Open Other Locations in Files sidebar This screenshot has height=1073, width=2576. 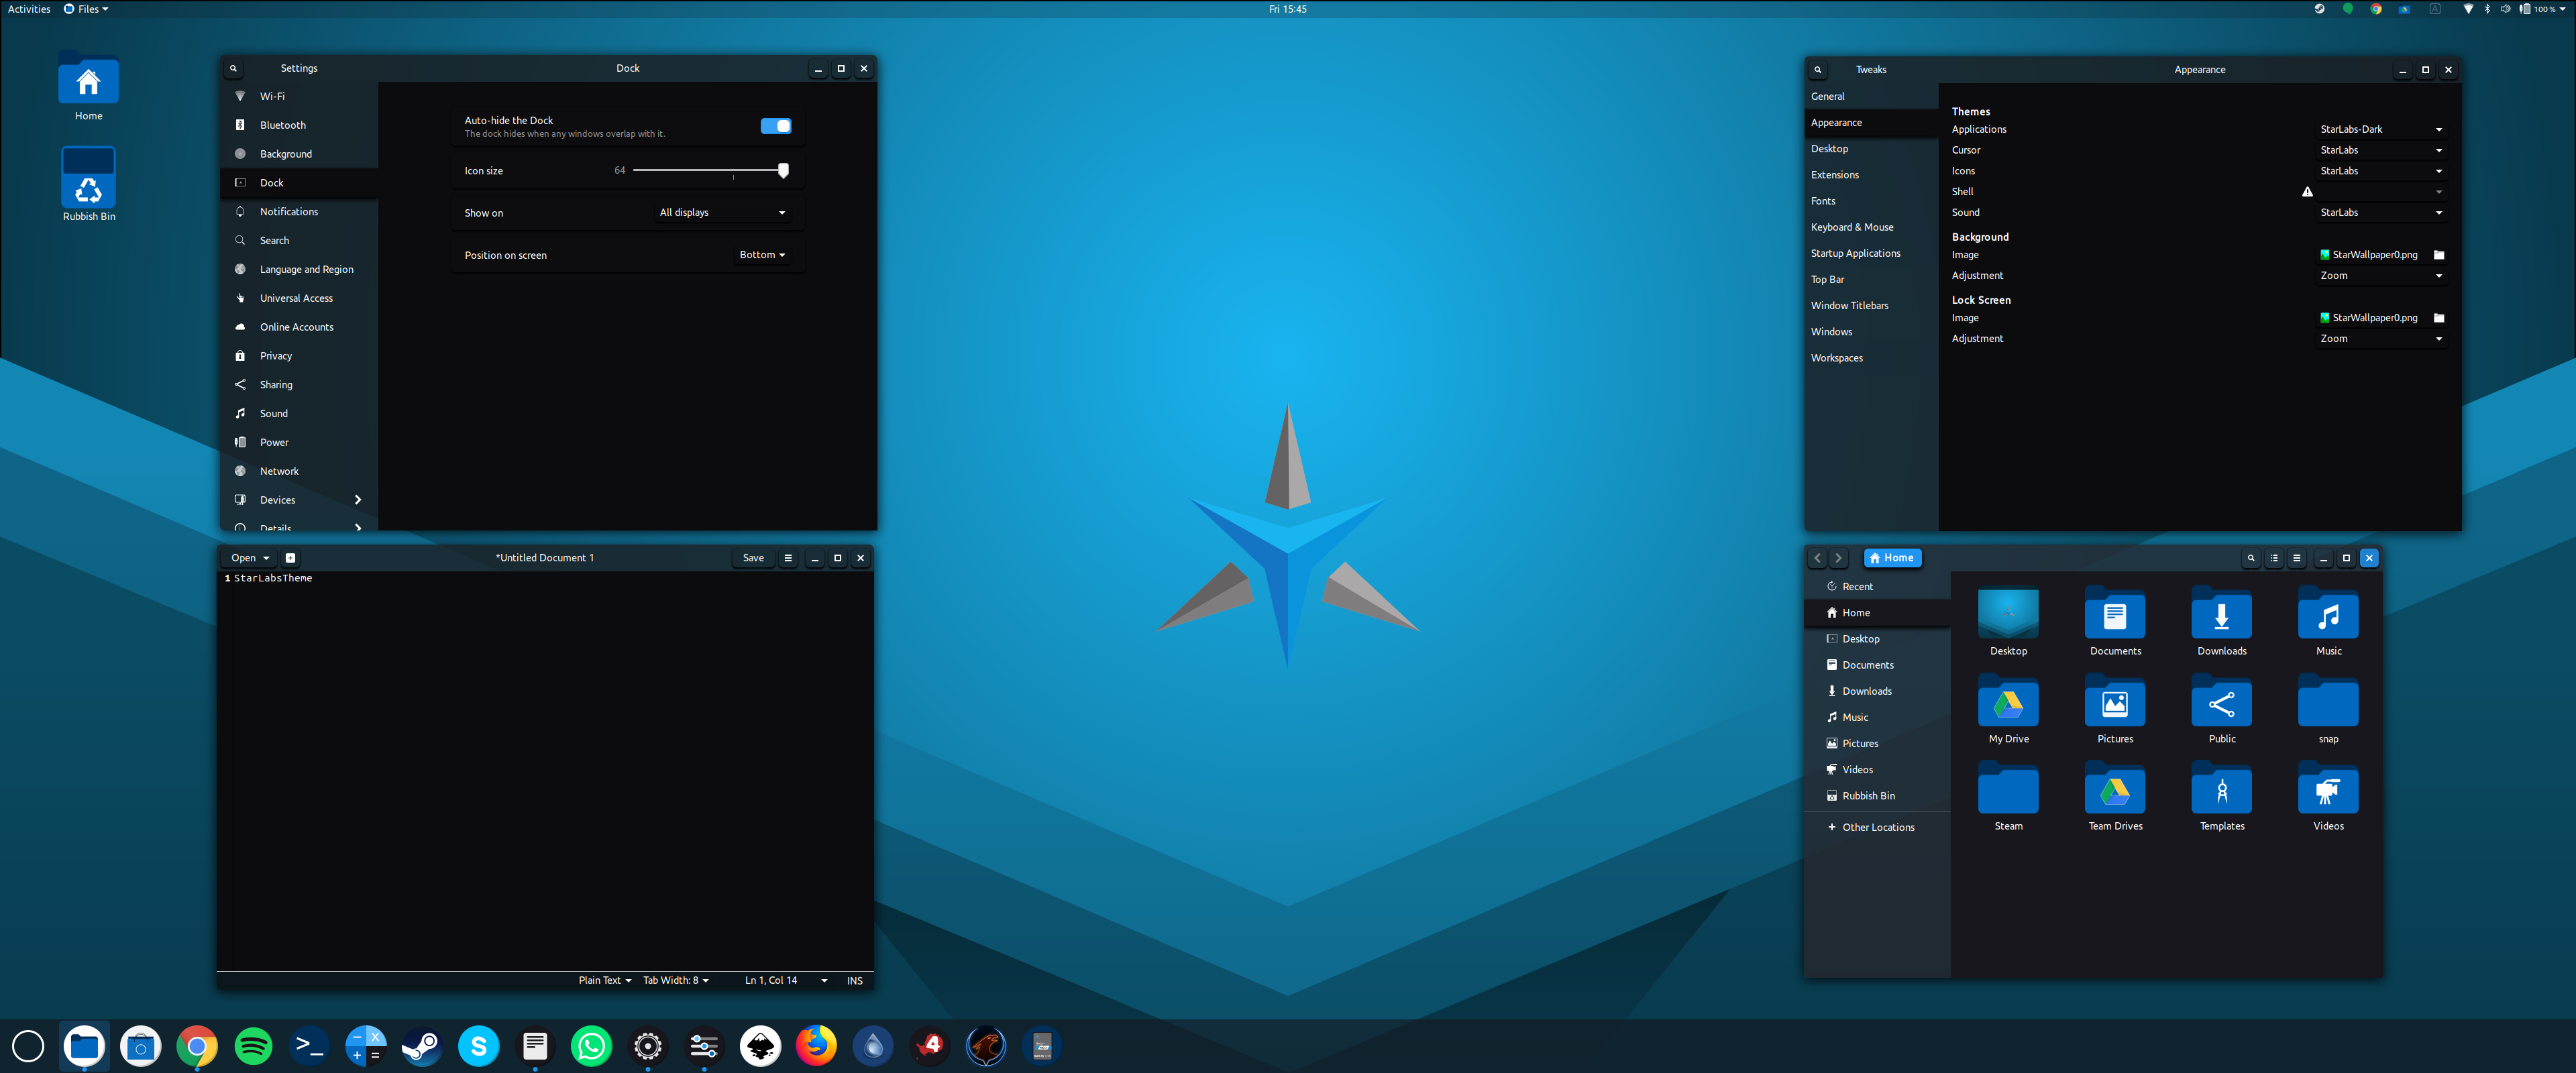click(x=1877, y=827)
